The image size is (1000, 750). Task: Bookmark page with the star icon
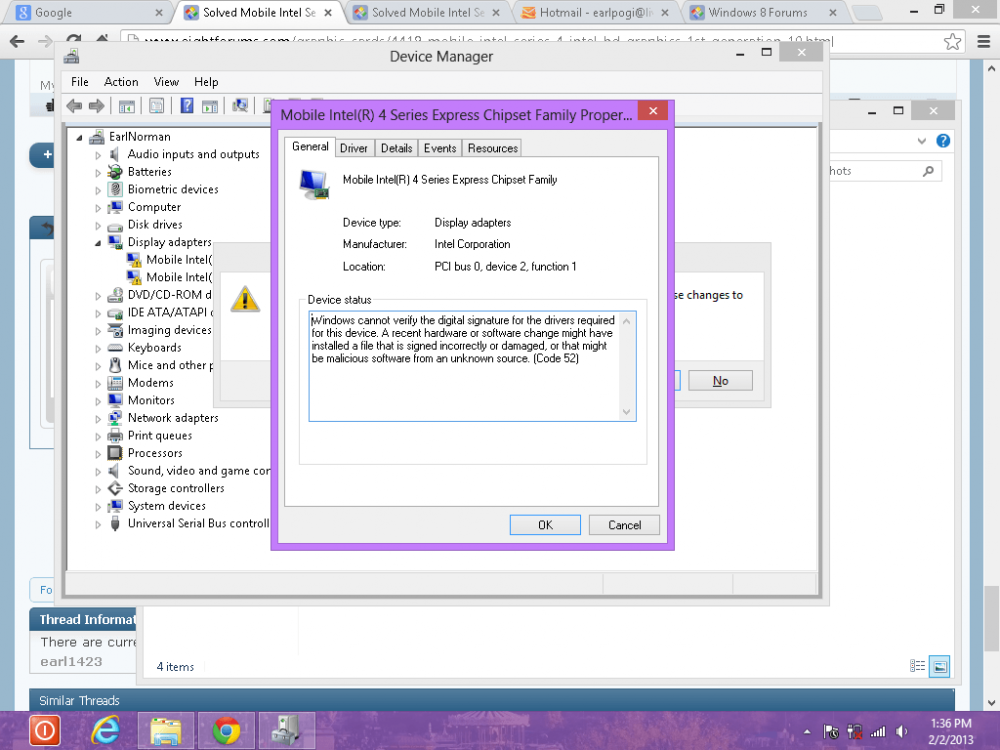[x=953, y=42]
